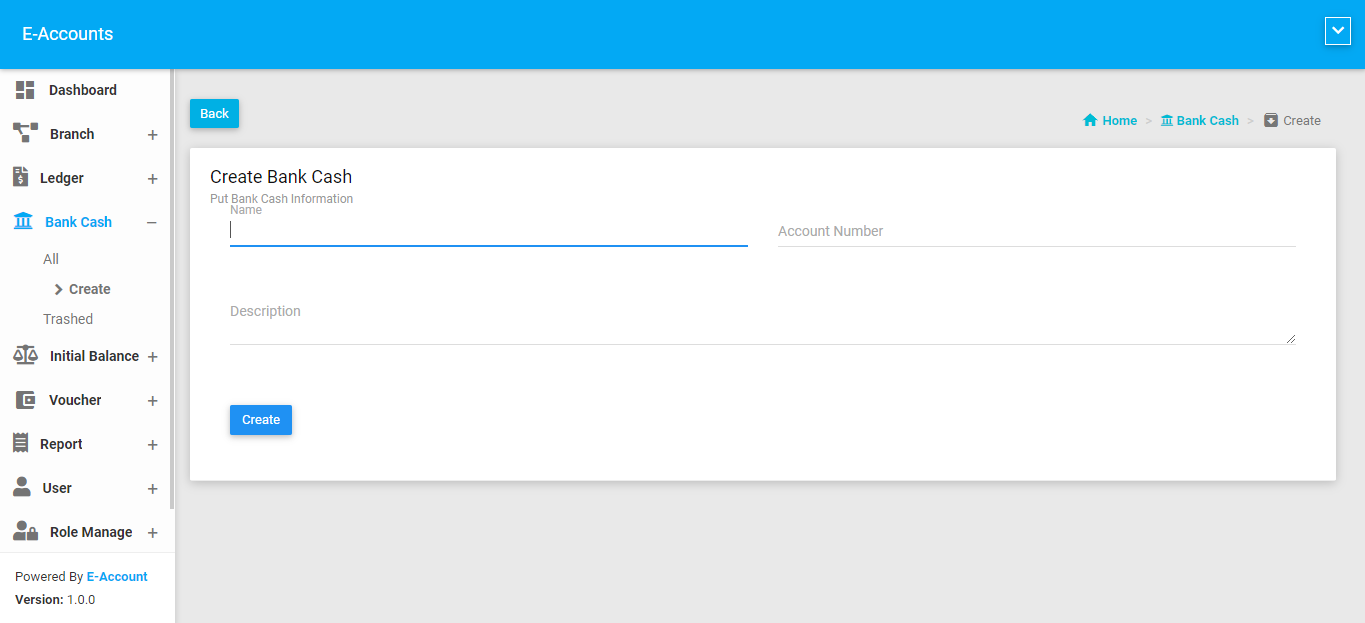The image size is (1365, 623).
Task: Click the Ledger document icon
Action: click(20, 177)
